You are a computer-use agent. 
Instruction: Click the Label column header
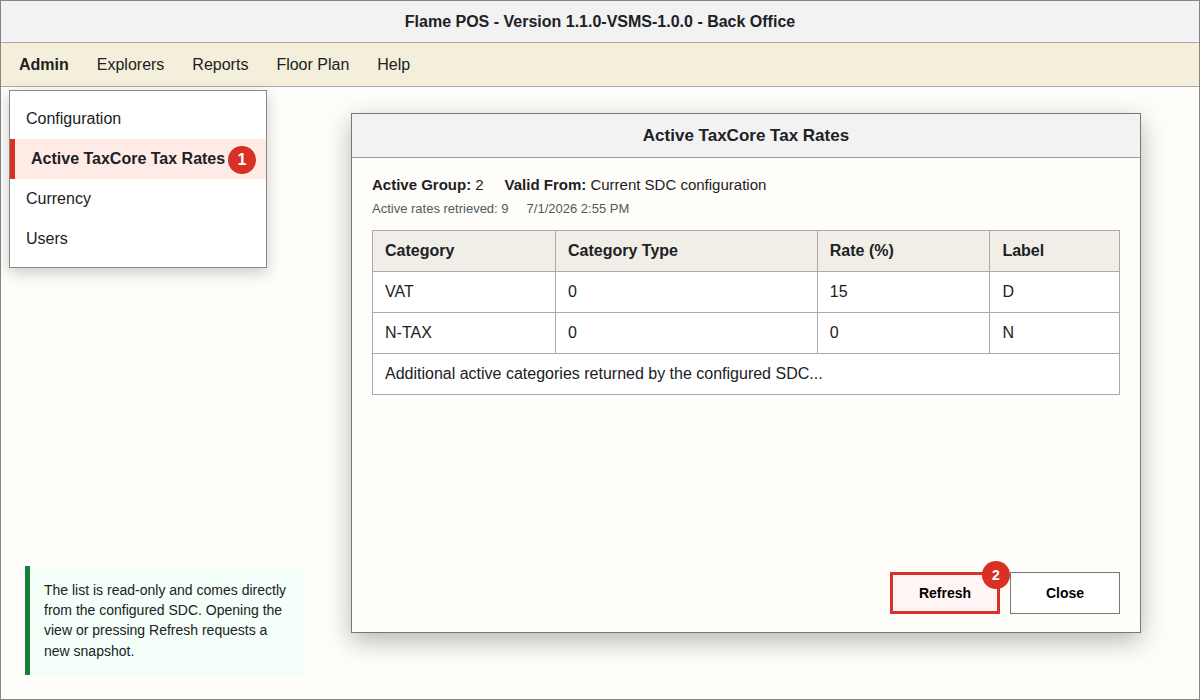pos(1055,251)
